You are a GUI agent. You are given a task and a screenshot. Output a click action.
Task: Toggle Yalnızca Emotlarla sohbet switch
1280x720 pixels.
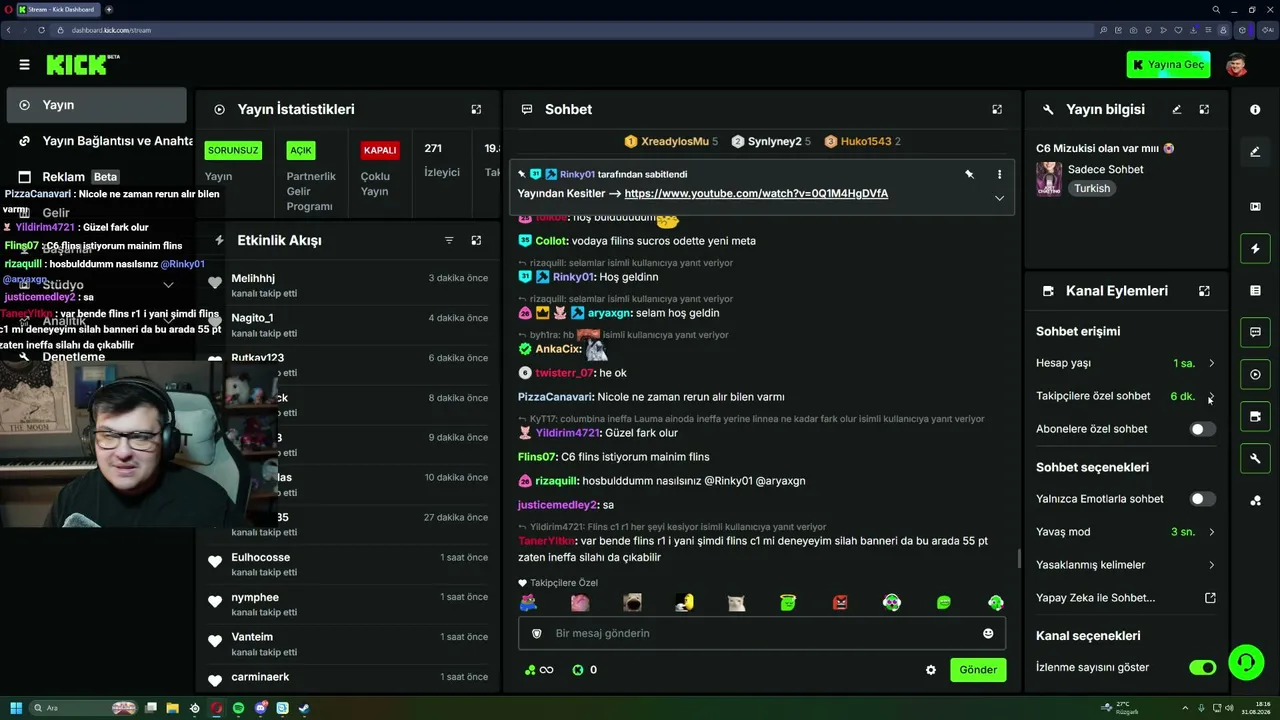[1202, 499]
